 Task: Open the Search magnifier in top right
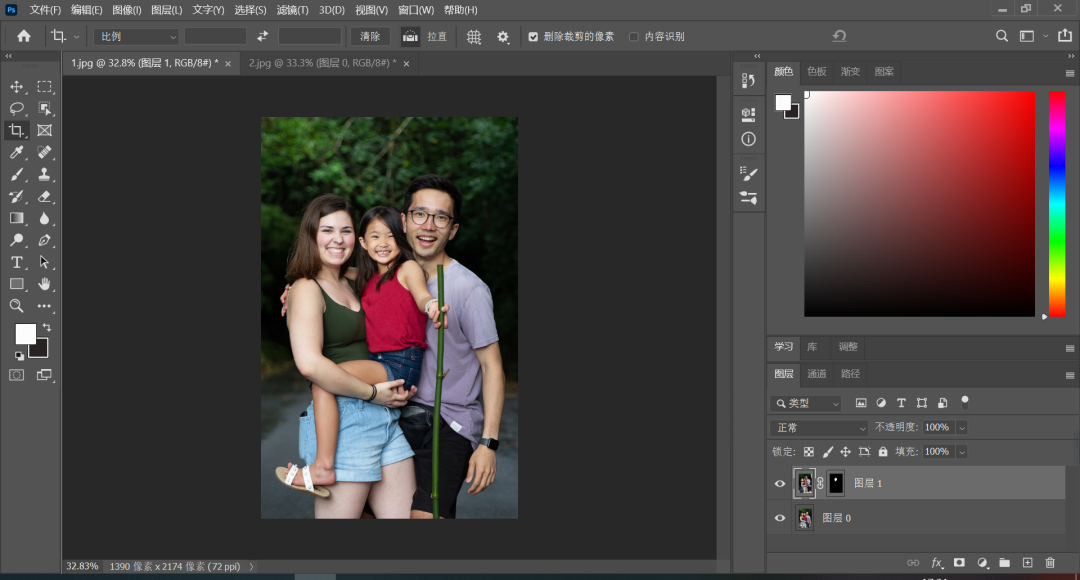pyautogui.click(x=1001, y=37)
